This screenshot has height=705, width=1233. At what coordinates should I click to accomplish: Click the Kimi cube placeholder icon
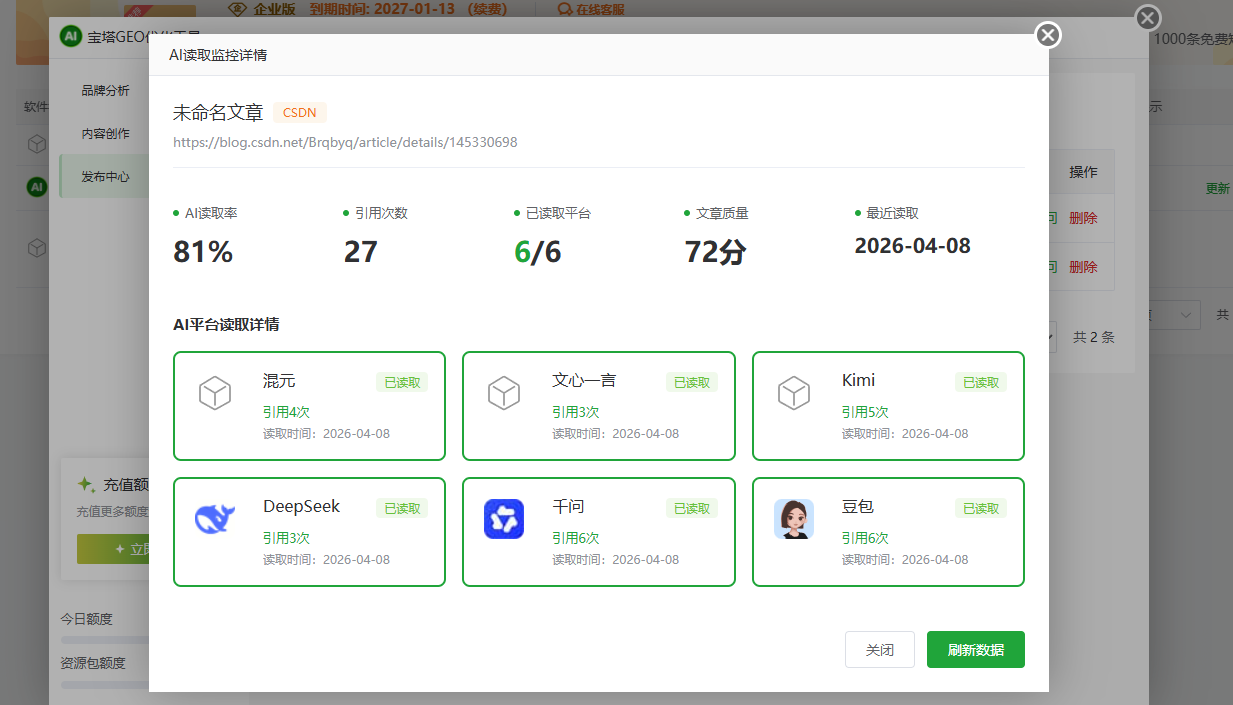coord(793,393)
